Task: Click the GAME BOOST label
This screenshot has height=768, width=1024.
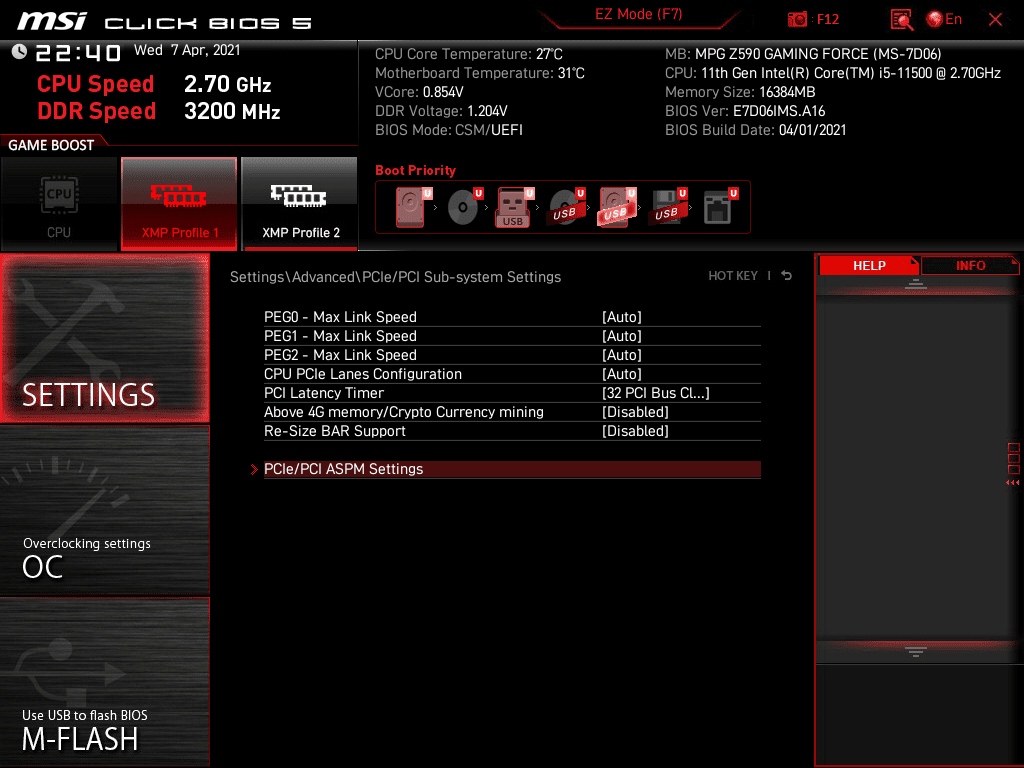Action: 51,145
